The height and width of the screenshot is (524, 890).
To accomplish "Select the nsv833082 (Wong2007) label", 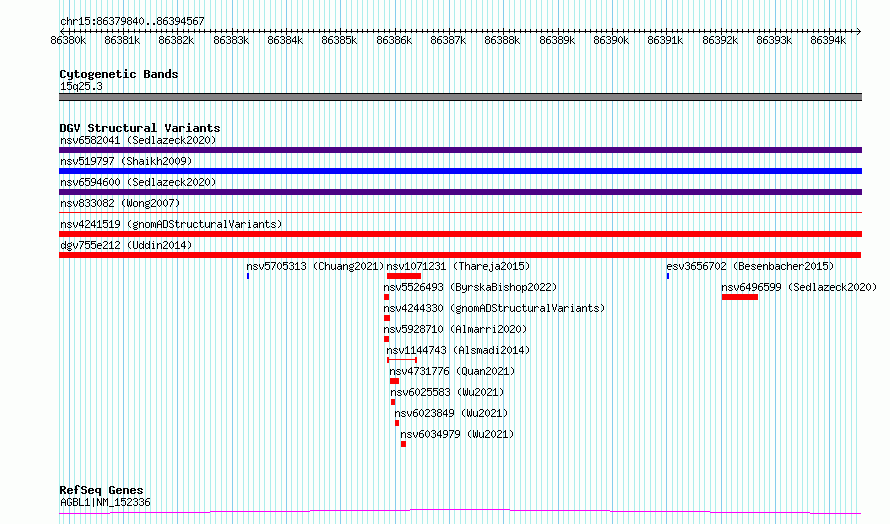I will [120, 203].
